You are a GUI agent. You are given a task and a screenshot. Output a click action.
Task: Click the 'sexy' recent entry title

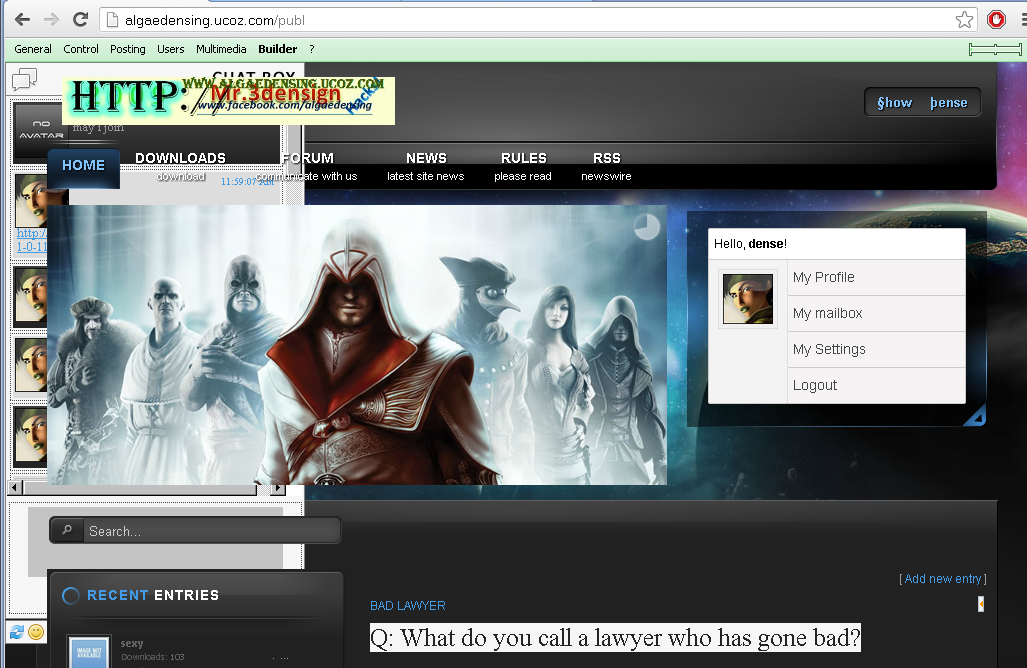132,643
